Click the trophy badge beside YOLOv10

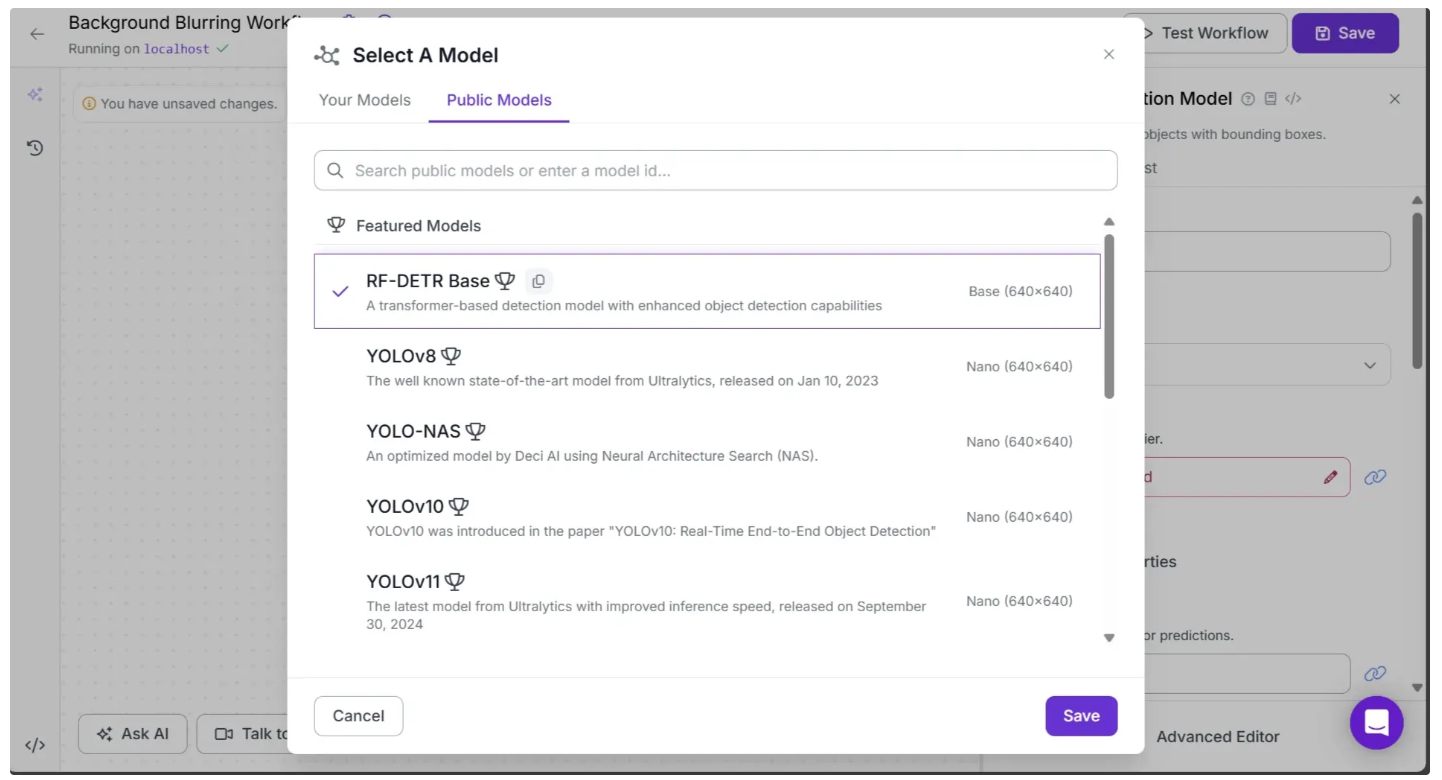coord(458,506)
